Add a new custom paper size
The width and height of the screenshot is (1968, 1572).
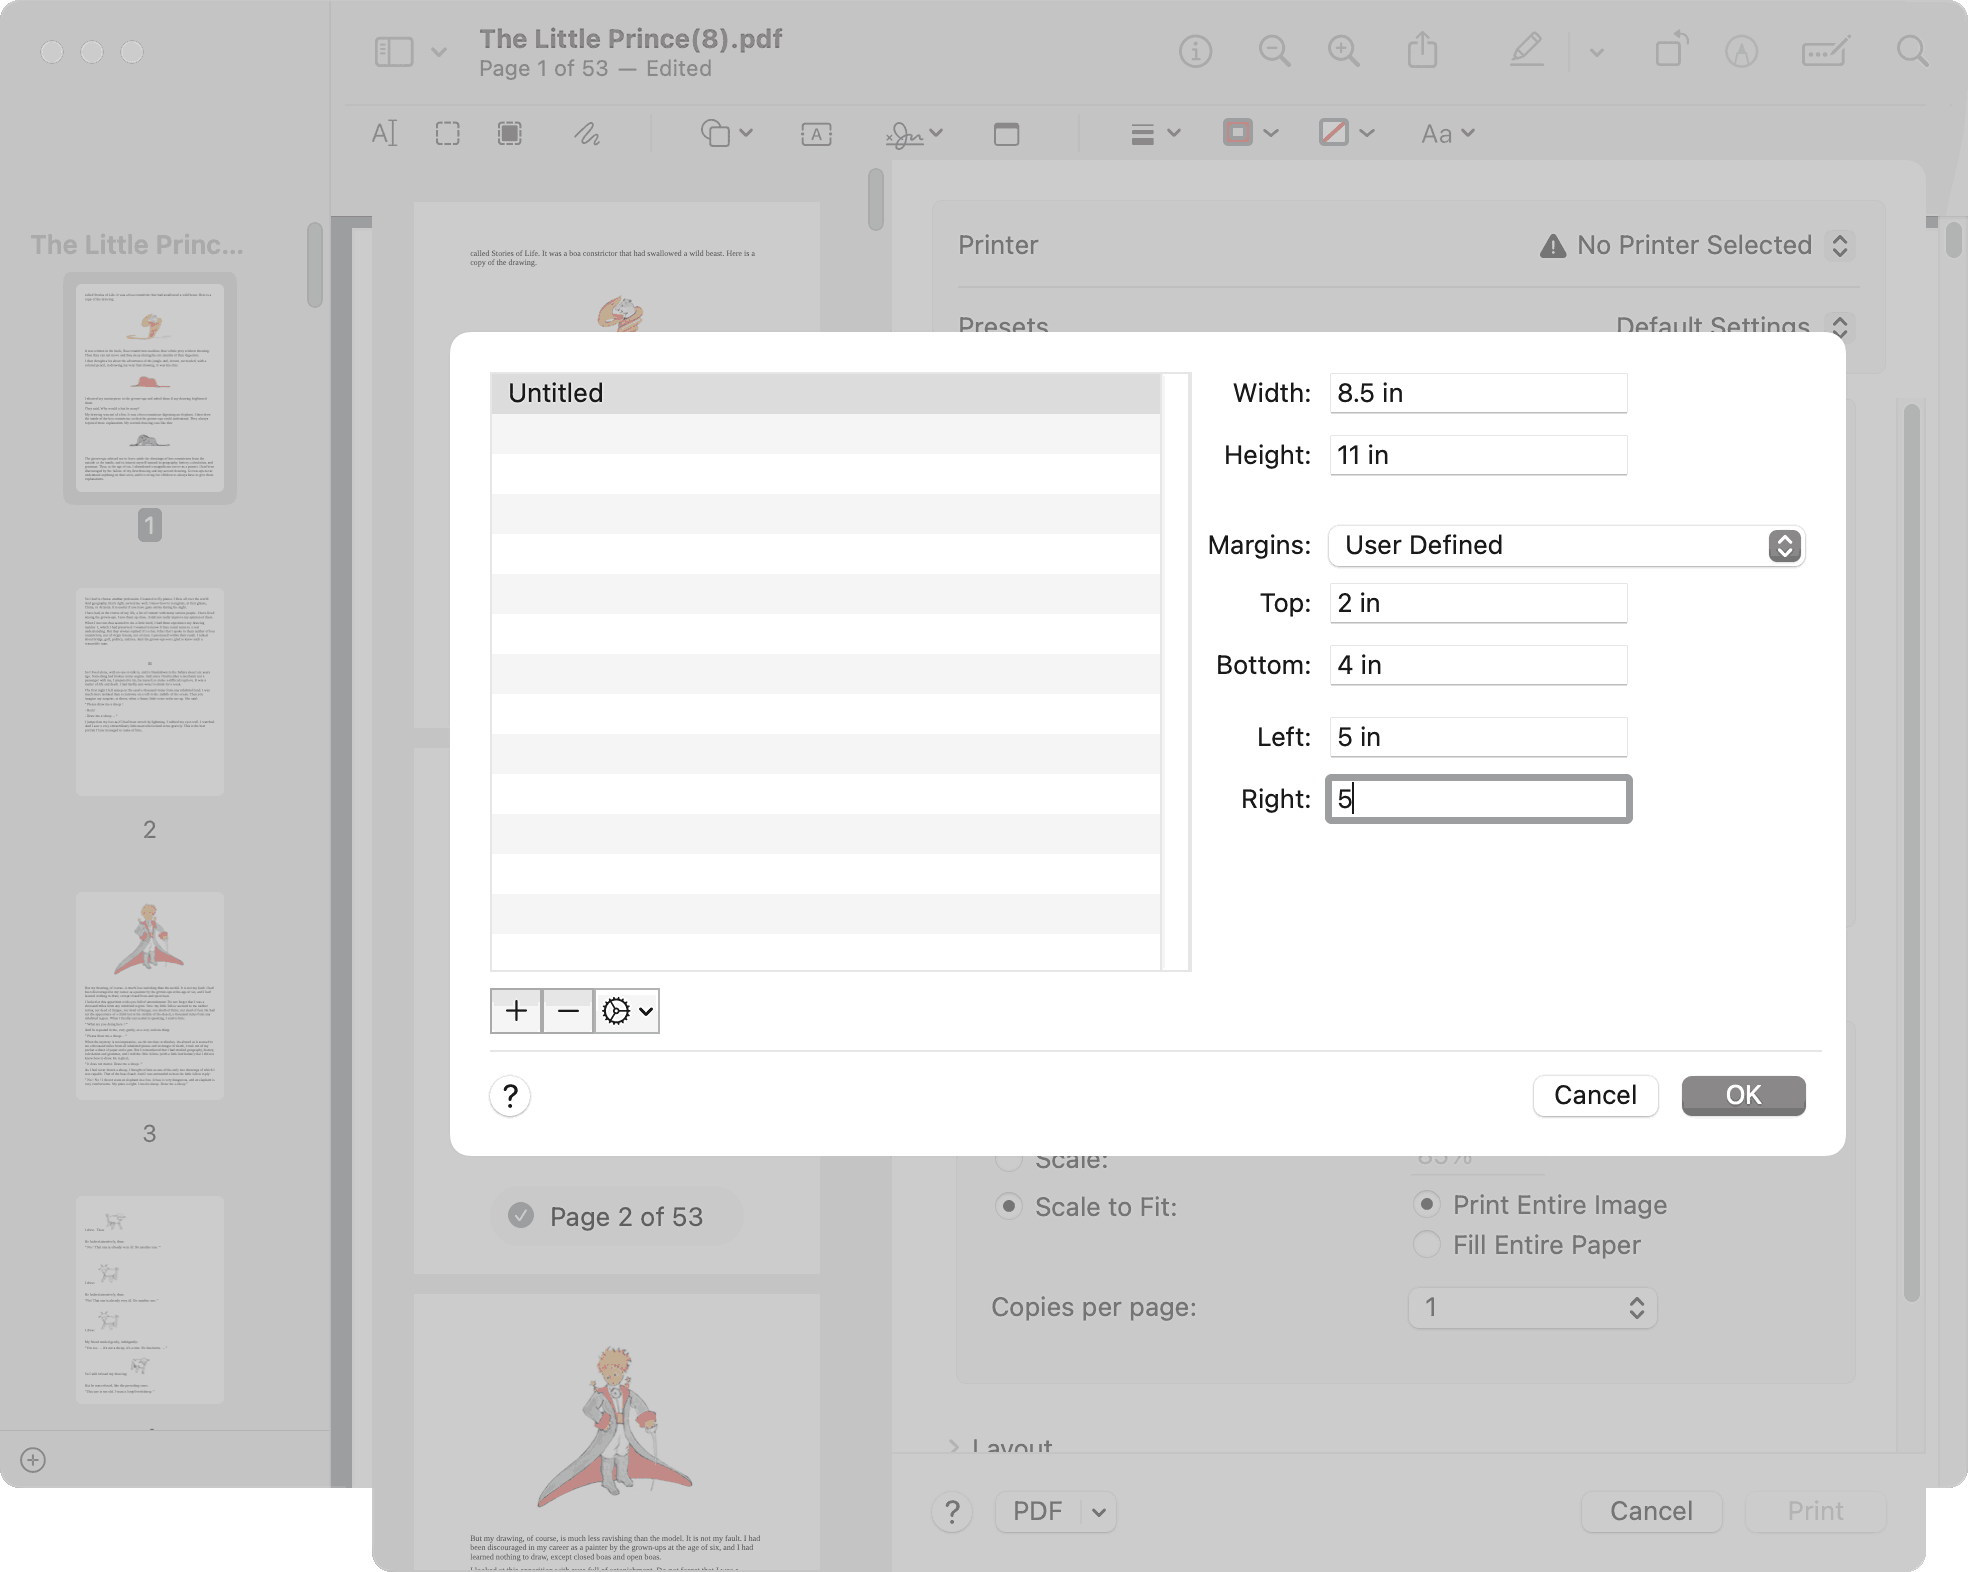coord(516,1011)
